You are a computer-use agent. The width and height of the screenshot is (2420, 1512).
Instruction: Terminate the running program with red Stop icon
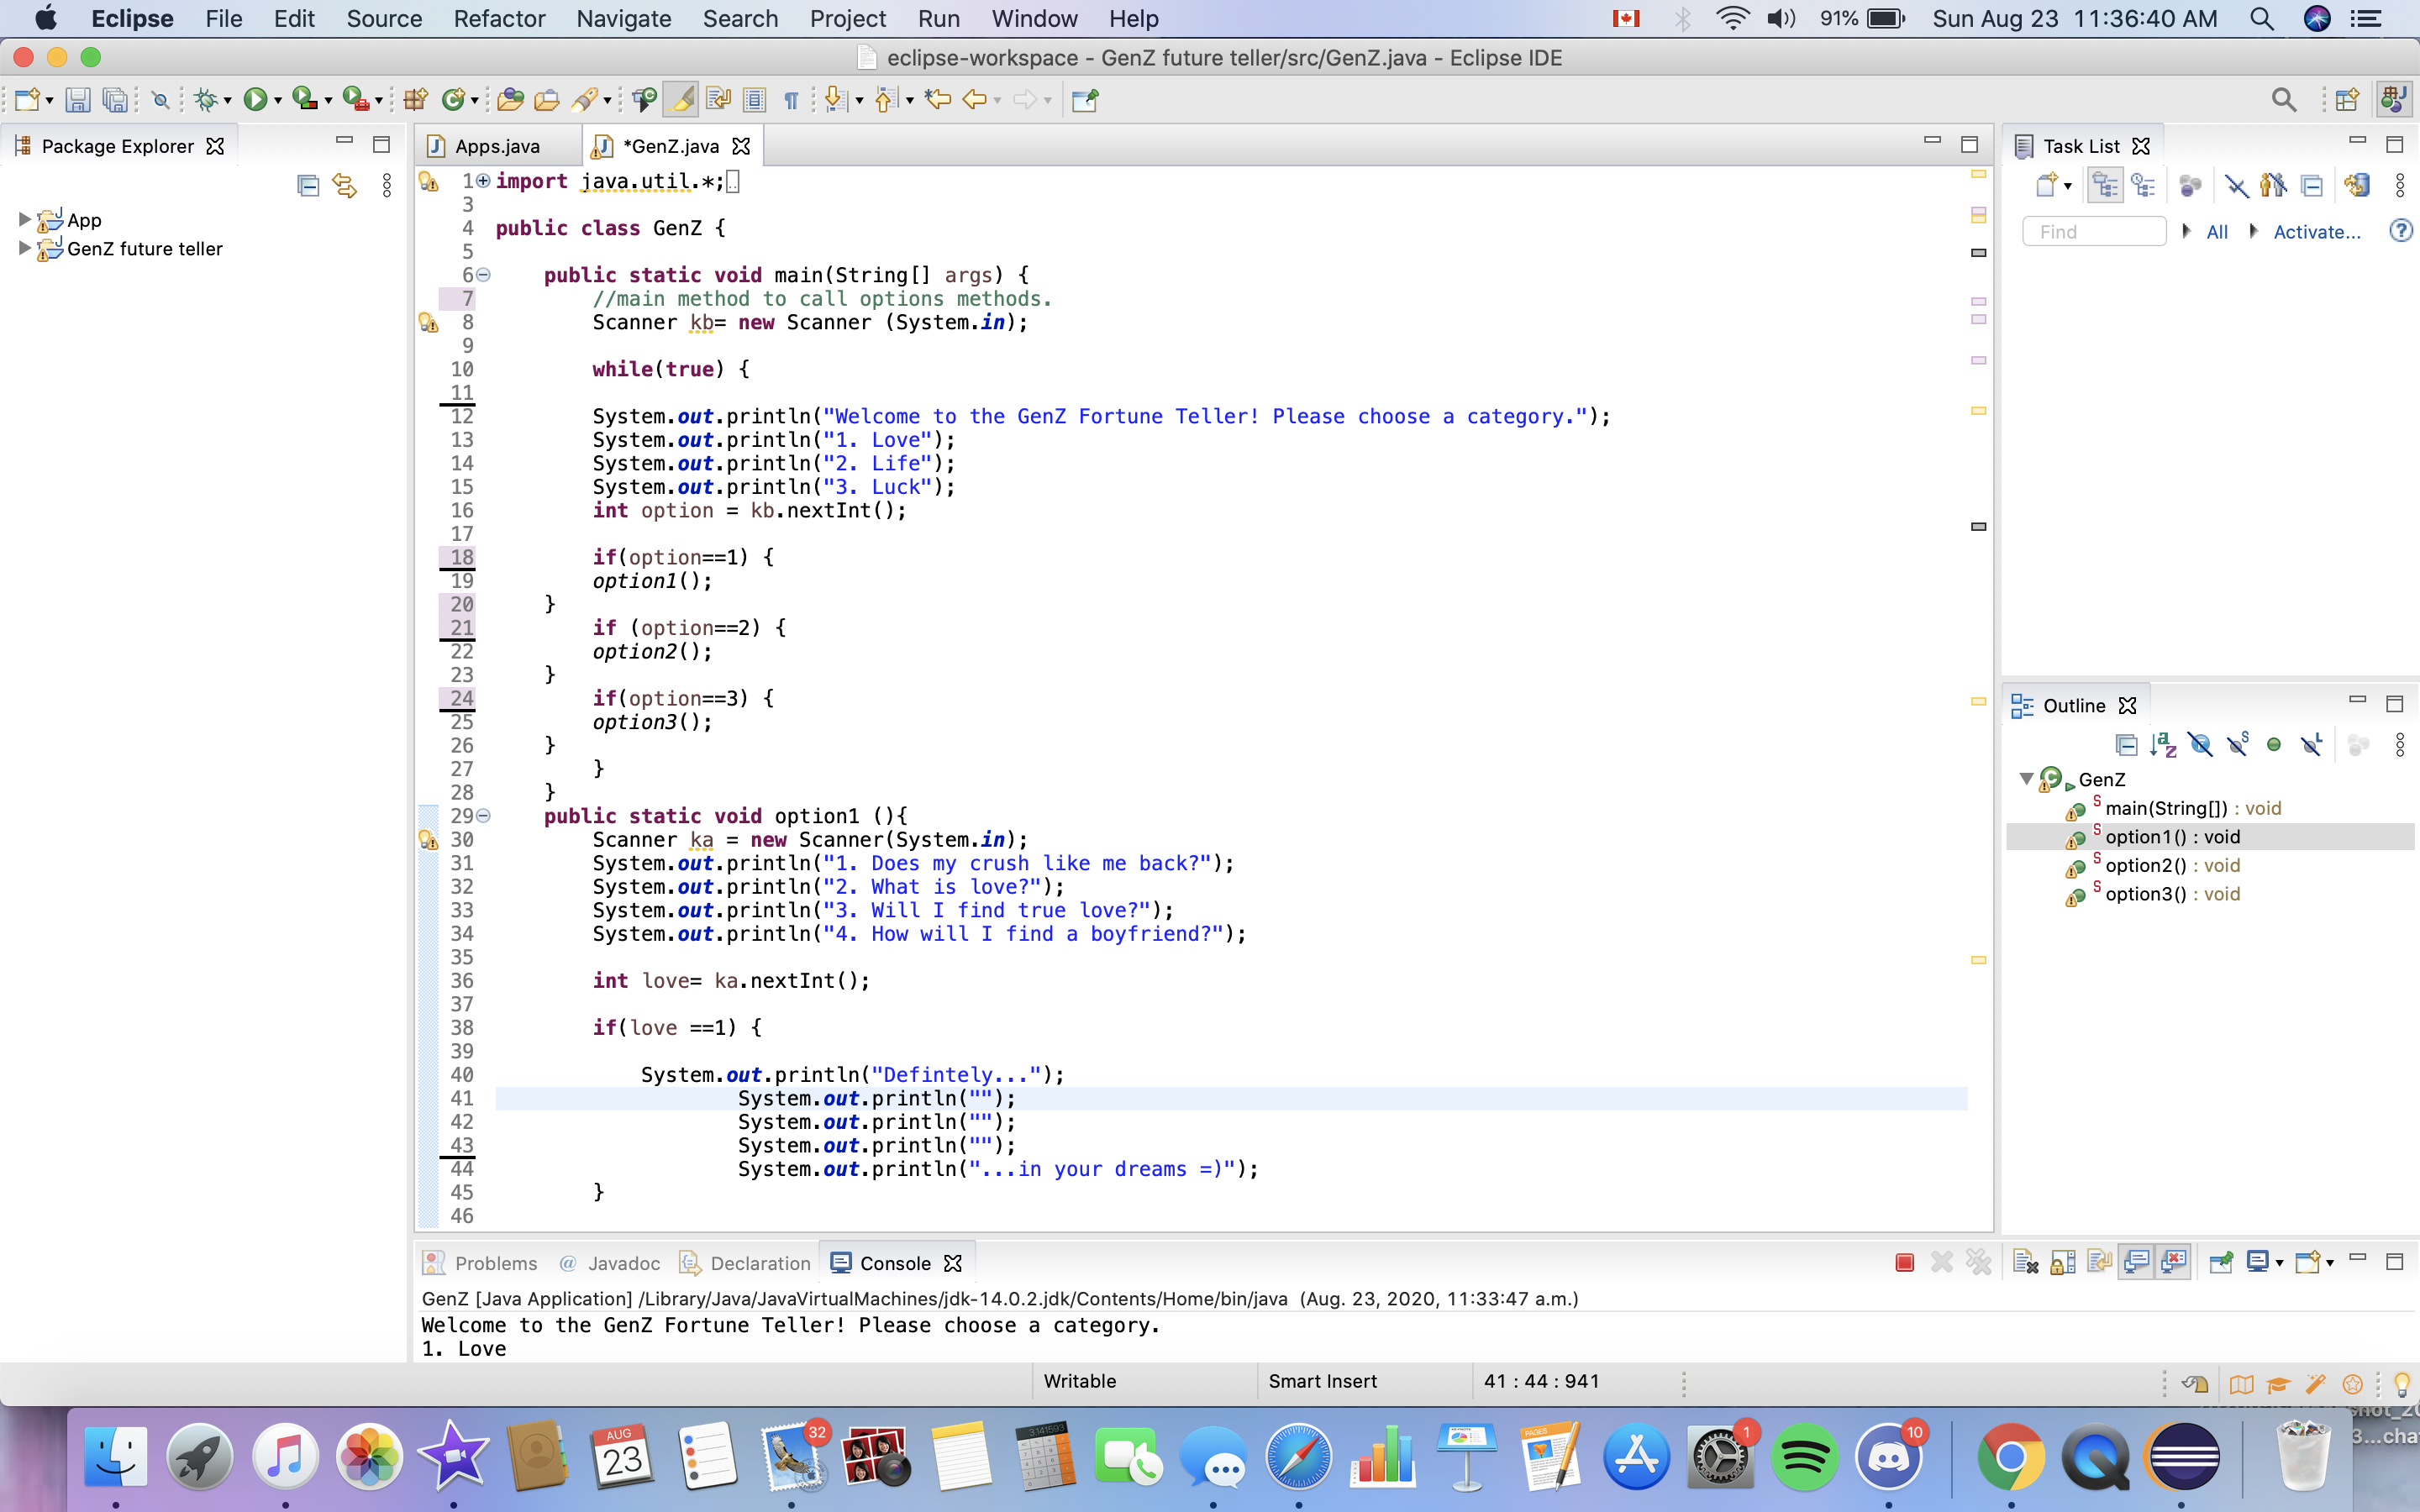(1904, 1263)
